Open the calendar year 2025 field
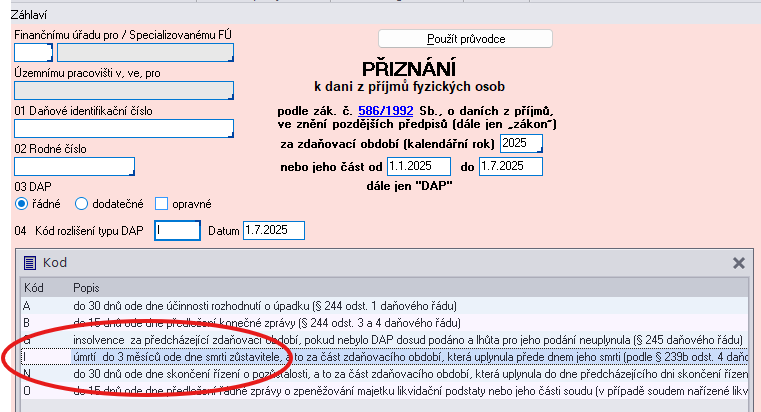761x412 pixels. (x=521, y=144)
